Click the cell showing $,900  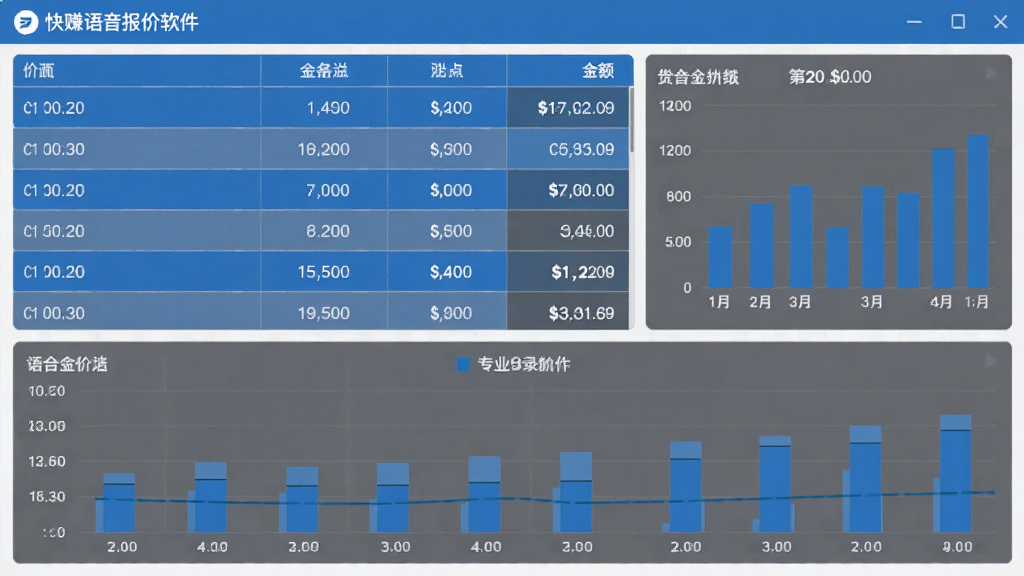point(447,313)
